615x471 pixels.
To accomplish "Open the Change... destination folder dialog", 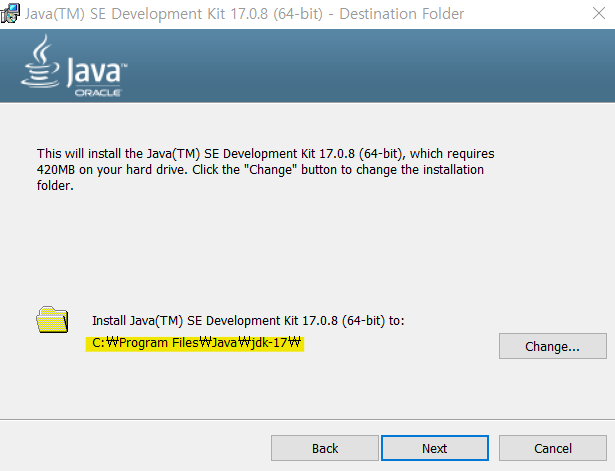I will point(553,346).
